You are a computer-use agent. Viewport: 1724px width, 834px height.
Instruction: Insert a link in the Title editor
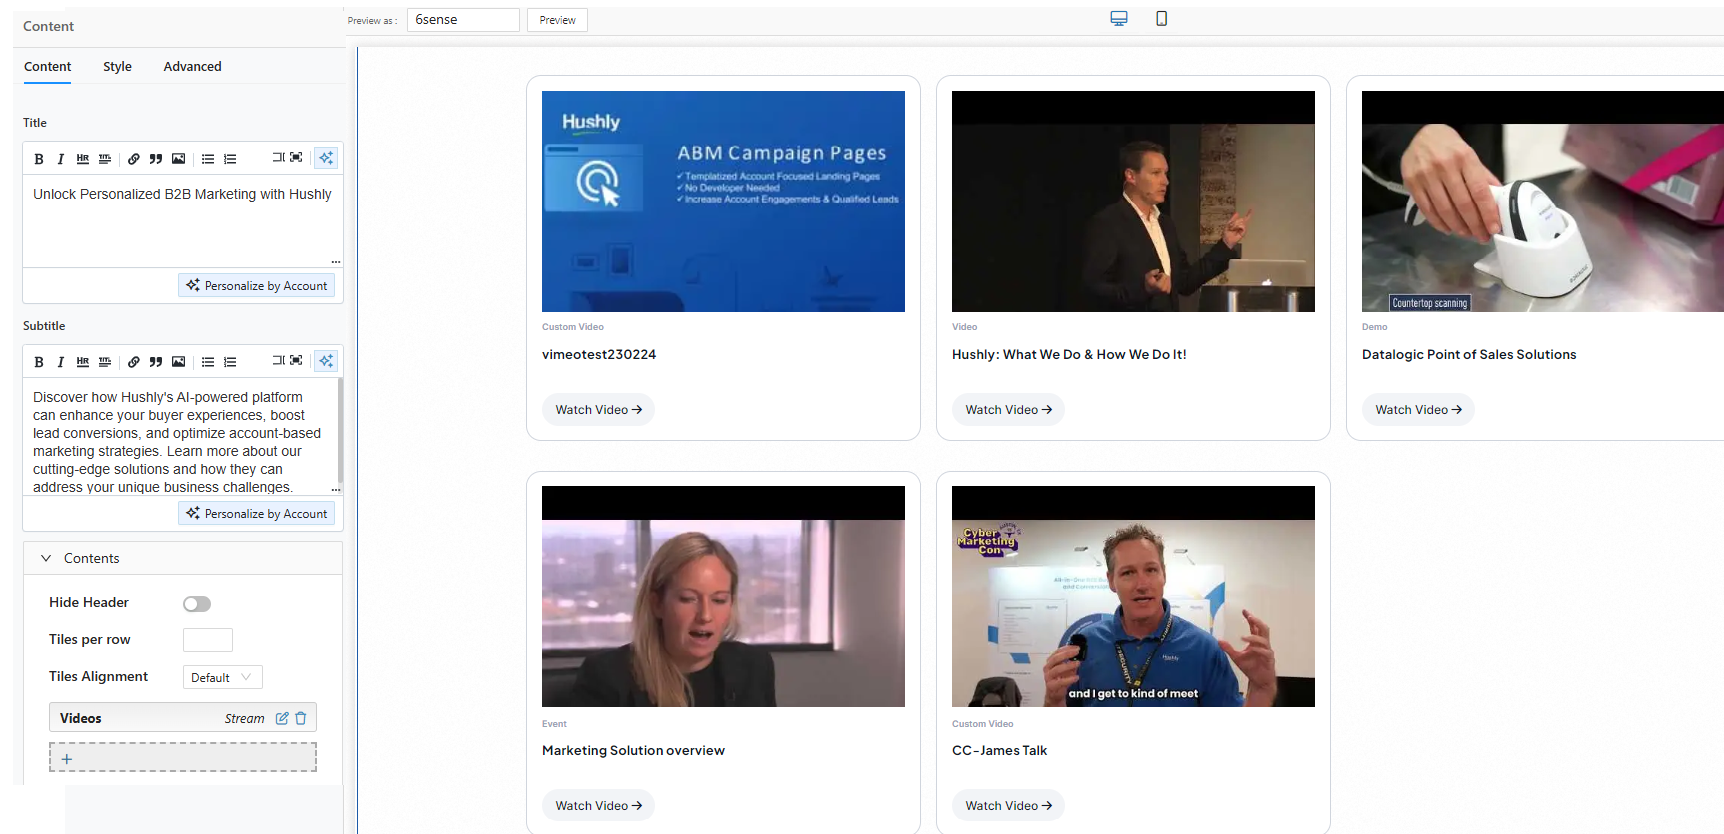134,159
